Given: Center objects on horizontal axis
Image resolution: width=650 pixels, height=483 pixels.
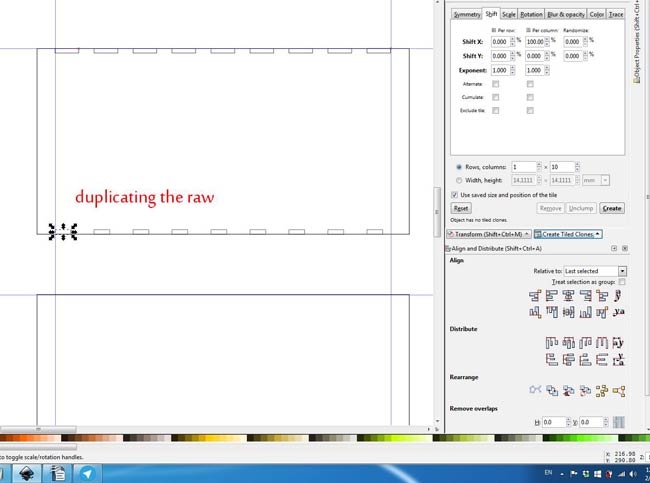Looking at the screenshot, I should [x=568, y=312].
